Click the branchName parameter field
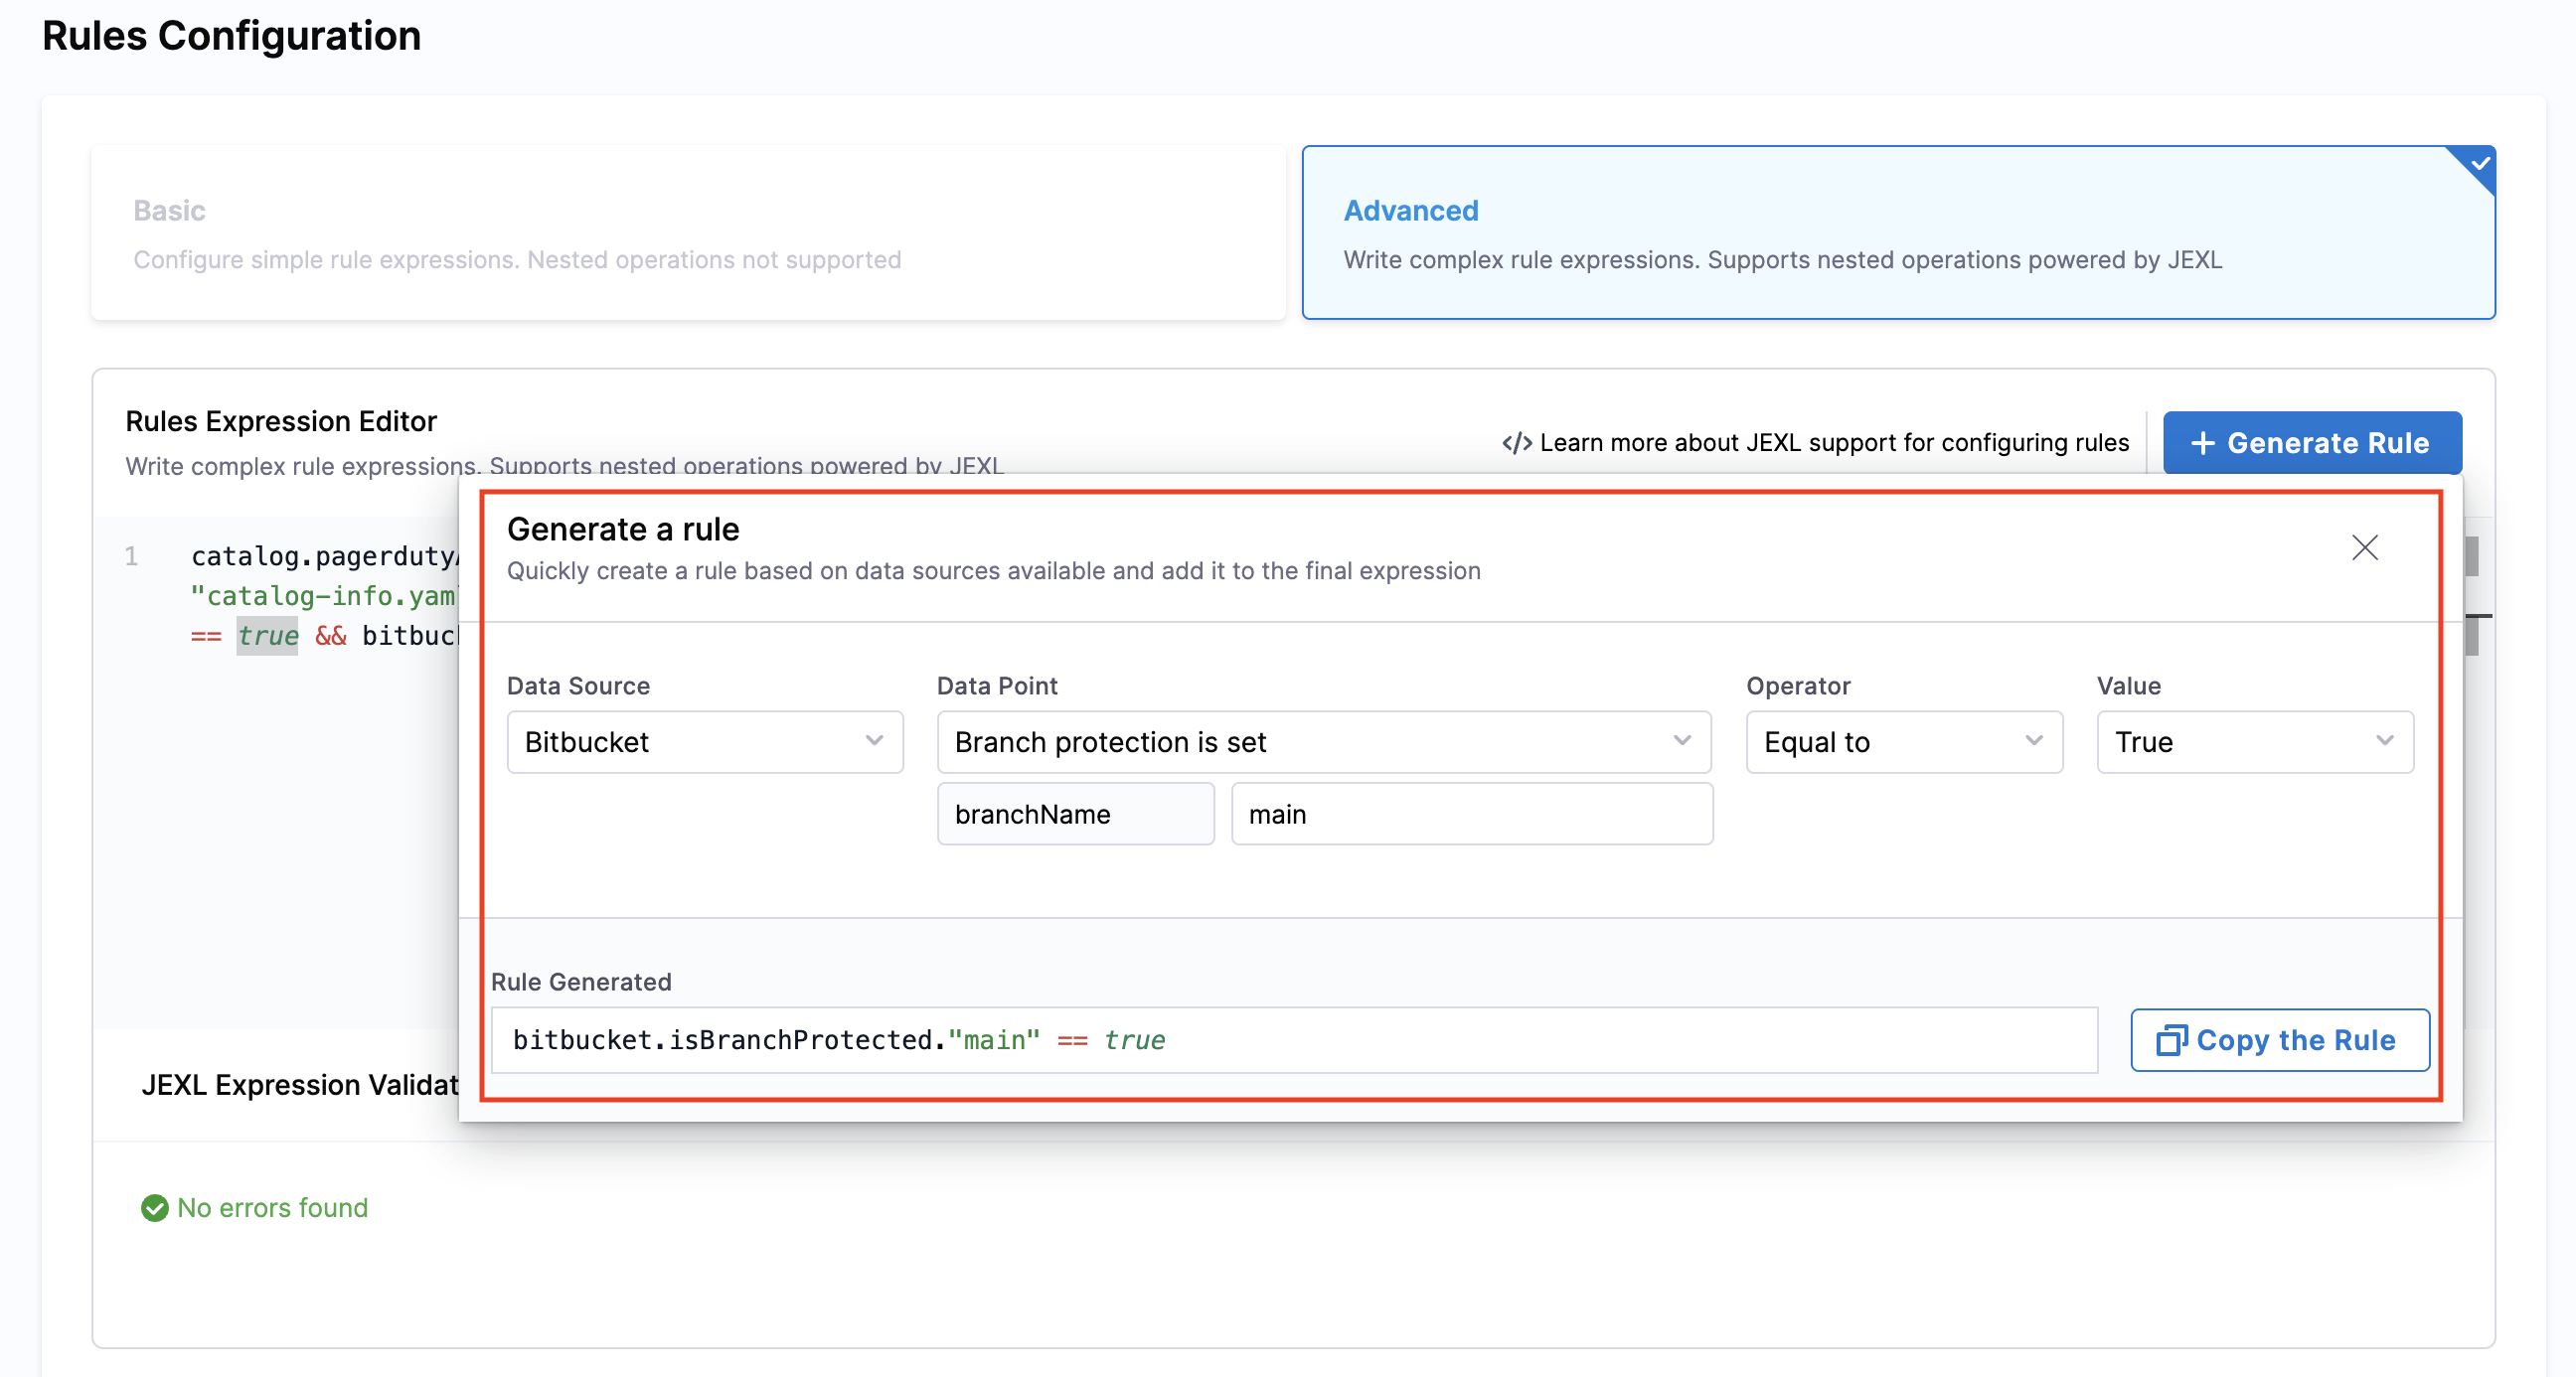Viewport: 2576px width, 1377px height. 1075,814
